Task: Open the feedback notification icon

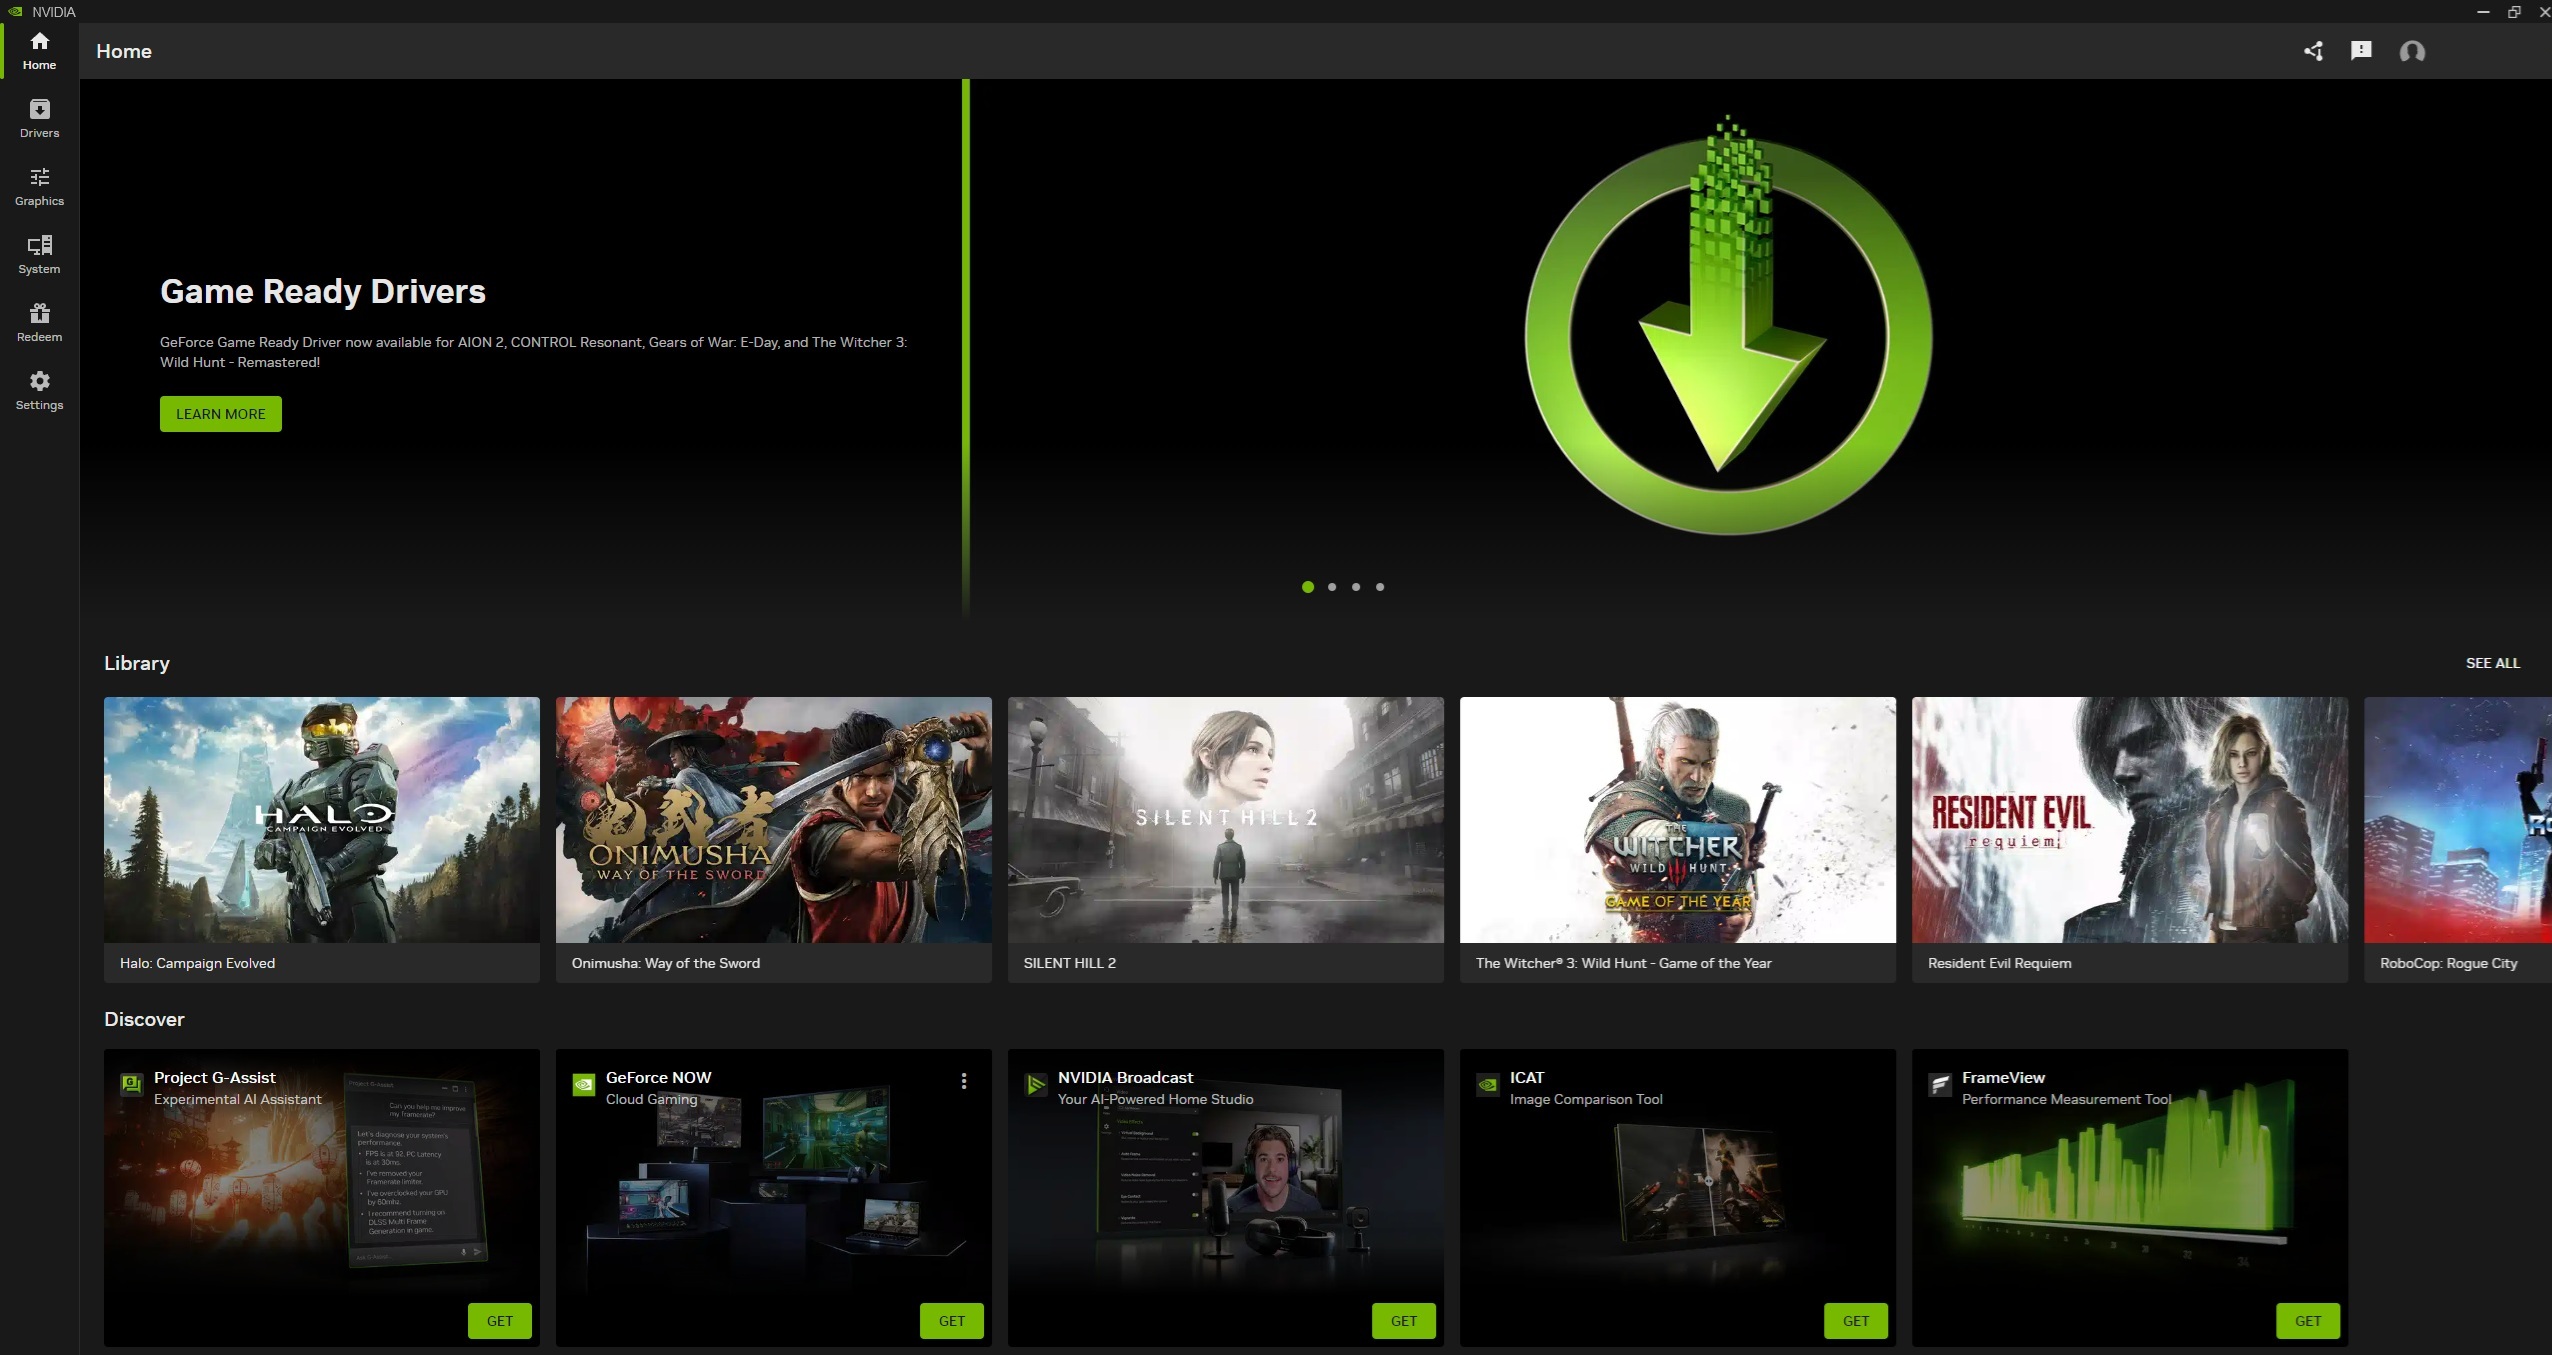Action: pyautogui.click(x=2361, y=51)
